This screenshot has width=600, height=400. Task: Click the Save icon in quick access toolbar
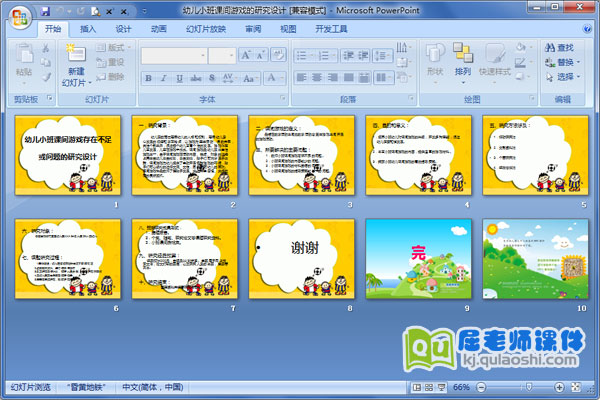coord(45,11)
